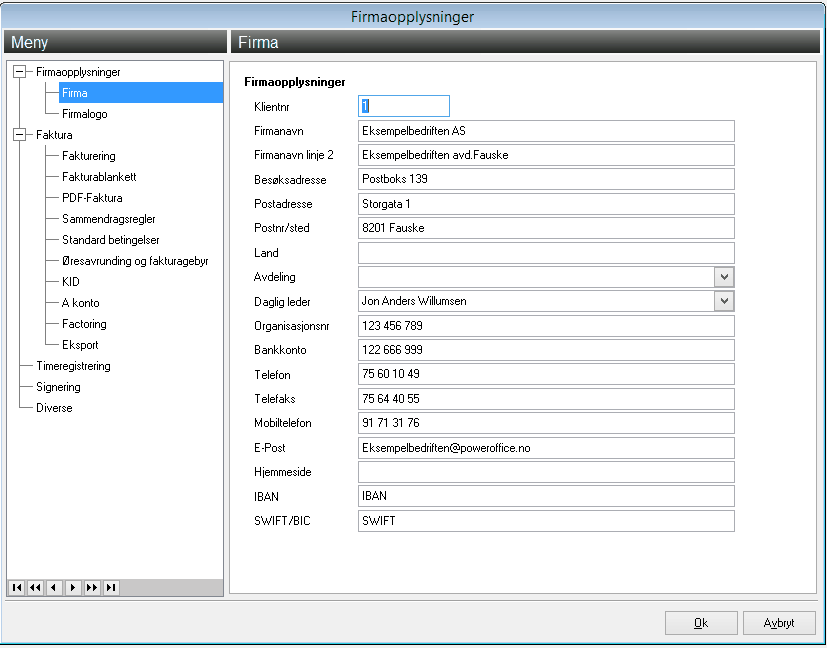Open Firmalogo in the menu tree
827x648 pixels.
(84, 114)
